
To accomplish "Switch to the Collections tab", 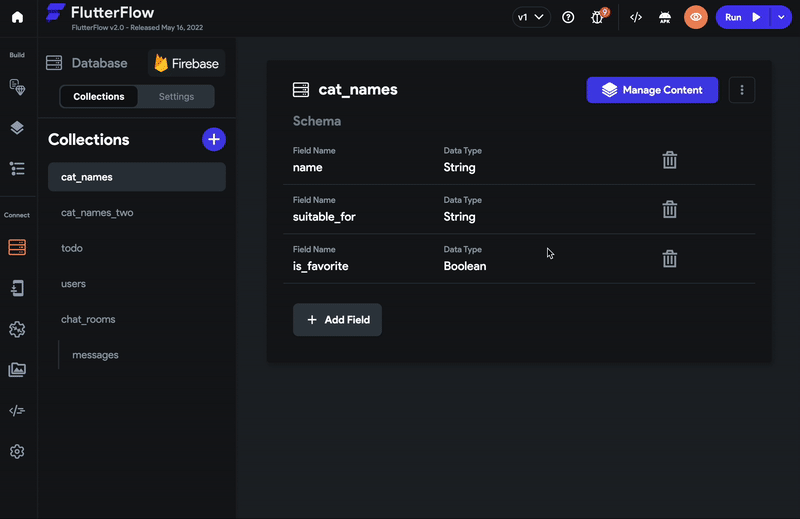I will click(98, 96).
